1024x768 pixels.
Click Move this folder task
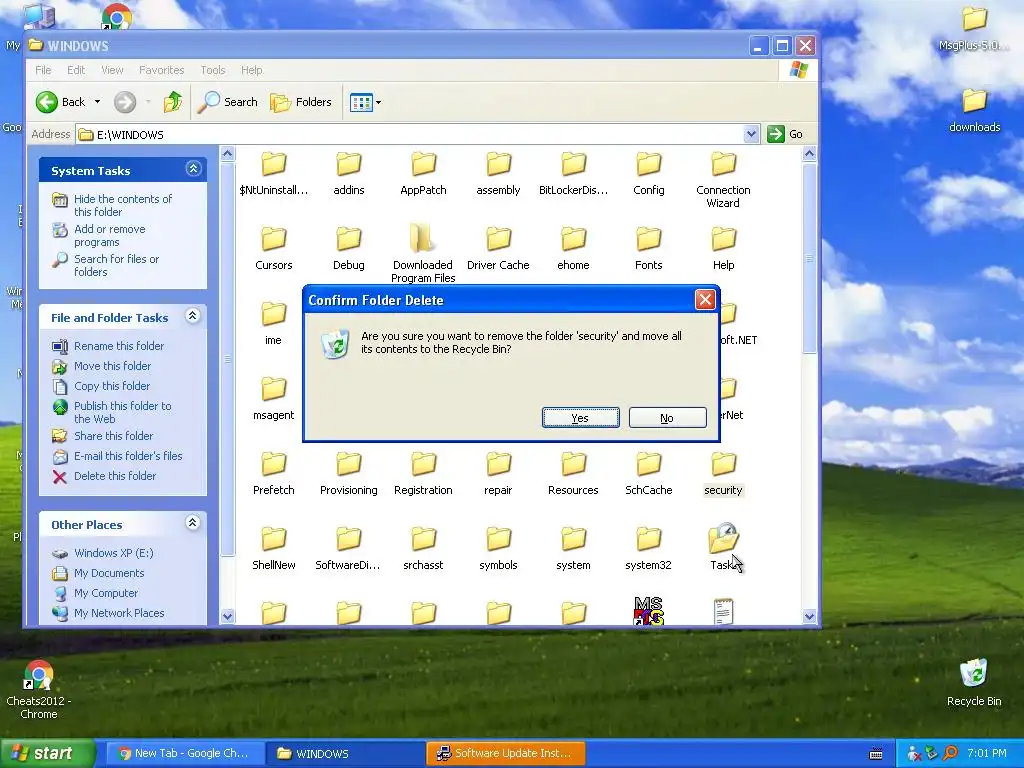(112, 366)
